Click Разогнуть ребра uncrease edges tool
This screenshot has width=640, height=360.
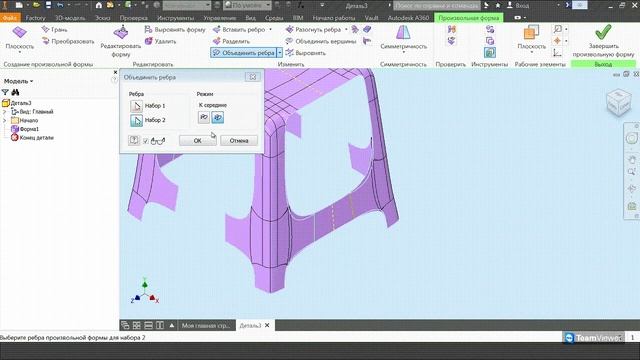point(314,29)
